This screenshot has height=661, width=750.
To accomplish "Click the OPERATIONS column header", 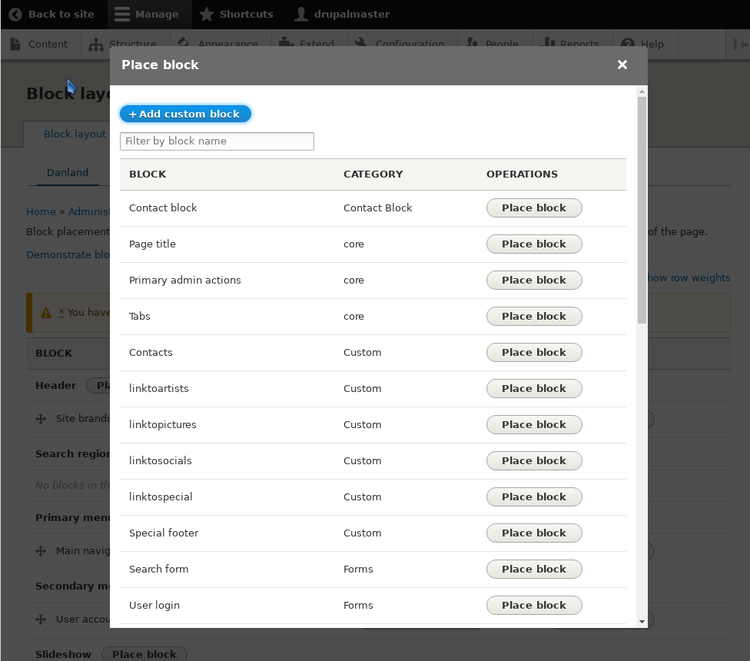I will [522, 174].
